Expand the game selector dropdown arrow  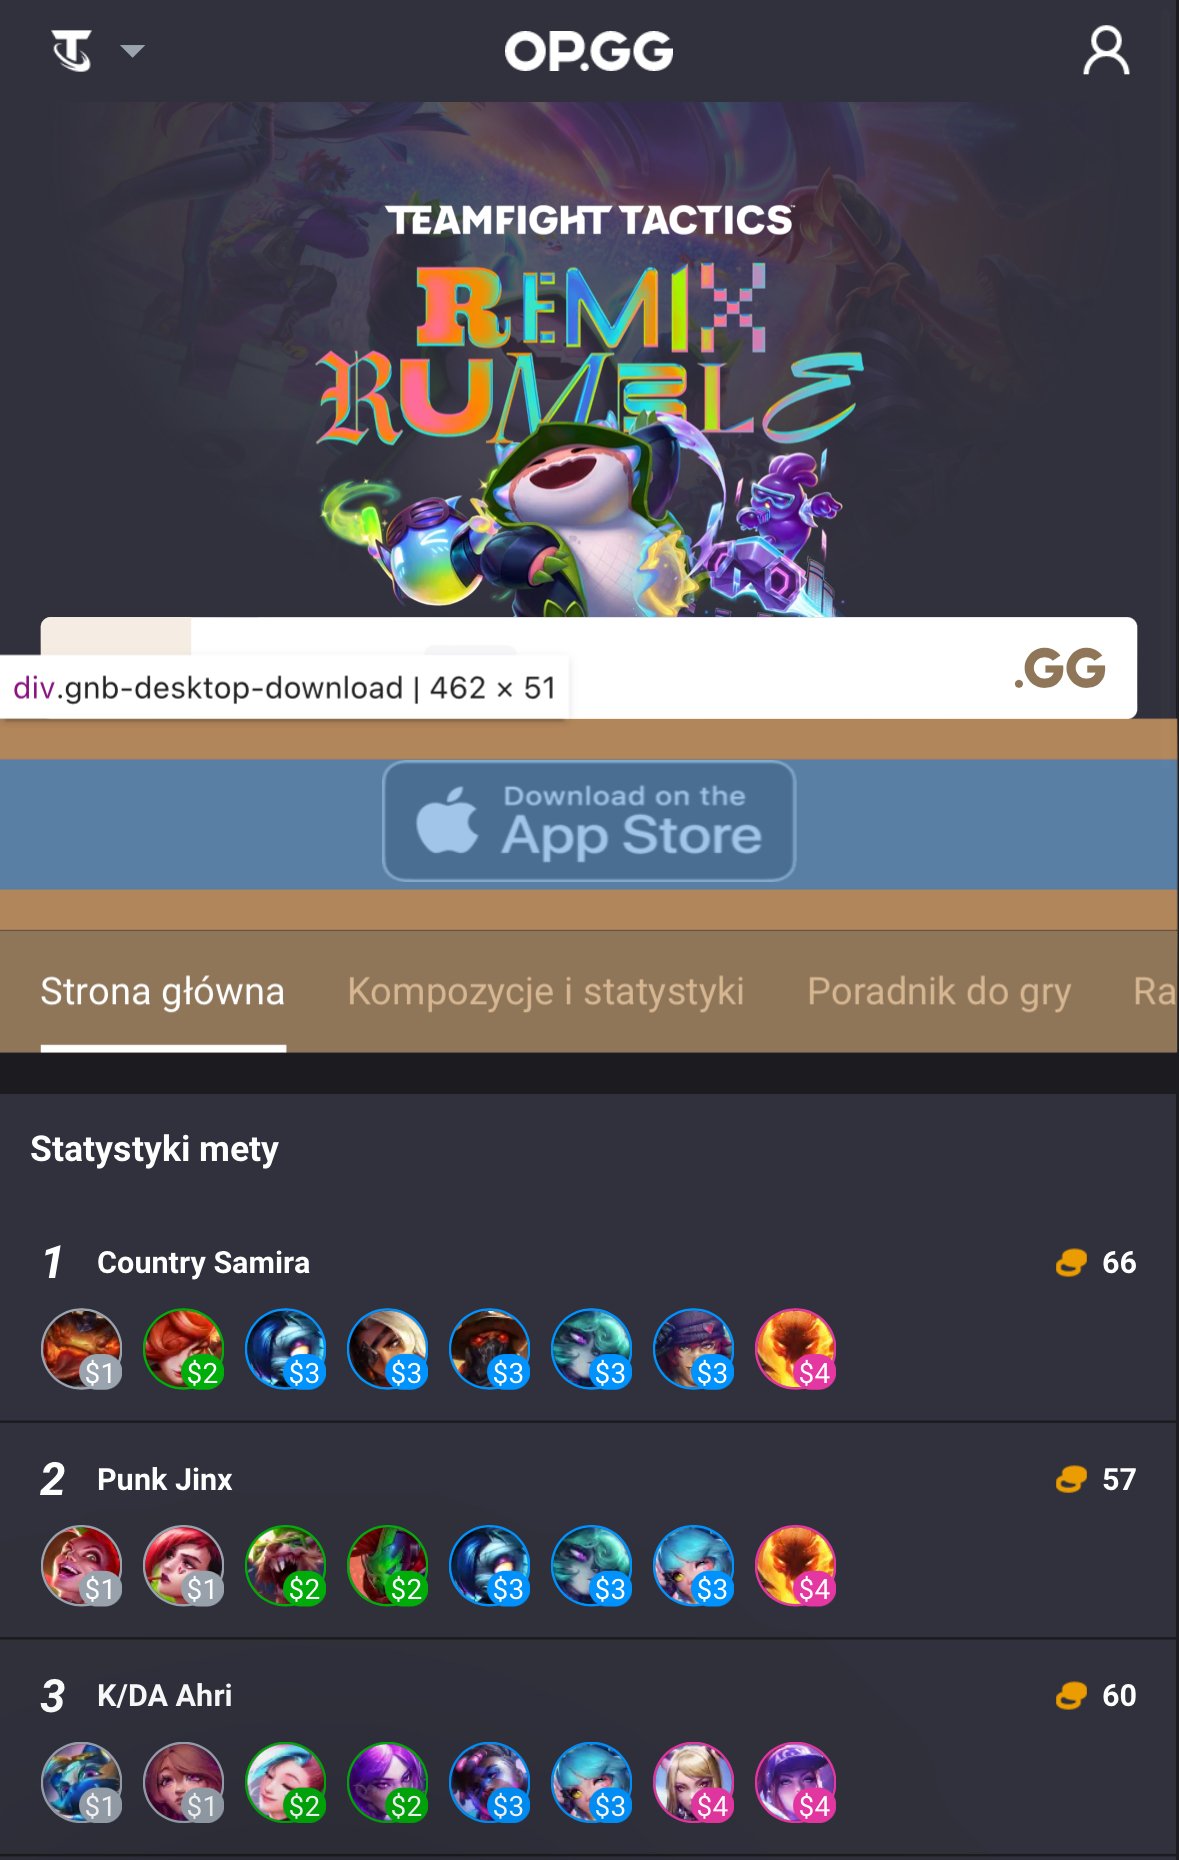132,51
